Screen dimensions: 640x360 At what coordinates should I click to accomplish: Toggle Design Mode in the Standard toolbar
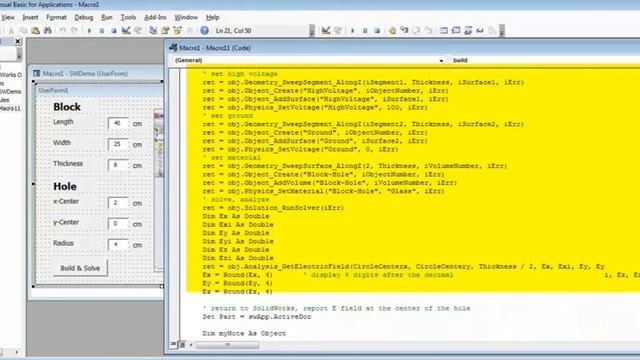(126, 31)
